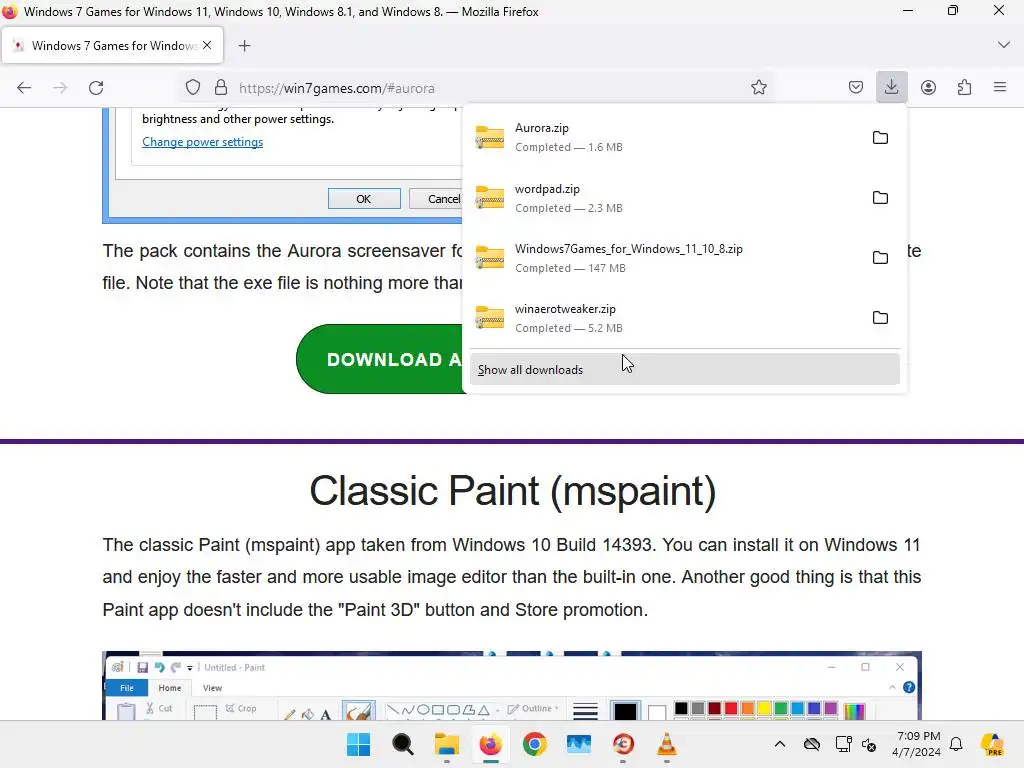The image size is (1024, 768).
Task: Show winaerotweaker.zip in its folder
Action: pos(880,317)
